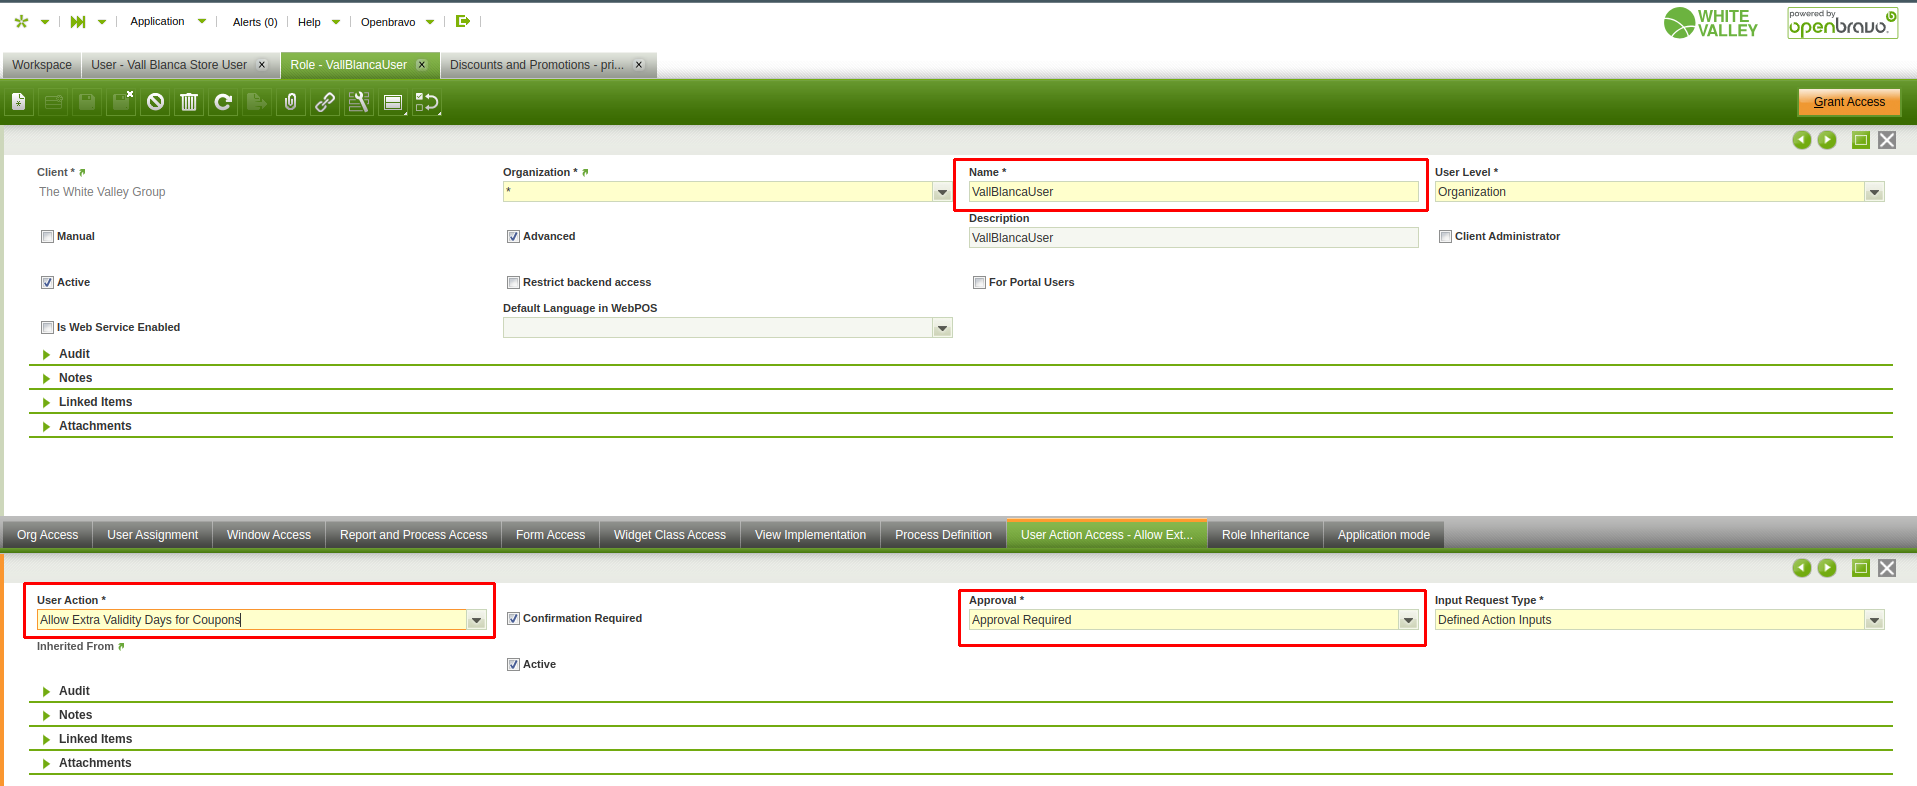Click the quick launch double-arrow icon
Image resolution: width=1917 pixels, height=786 pixels.
(x=78, y=21)
